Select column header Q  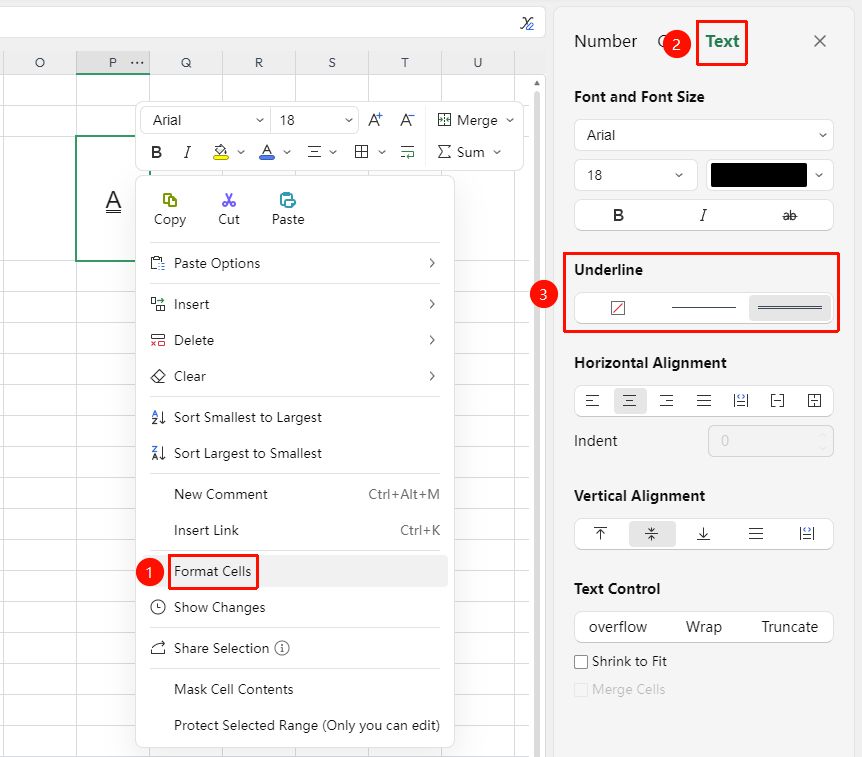coord(186,63)
